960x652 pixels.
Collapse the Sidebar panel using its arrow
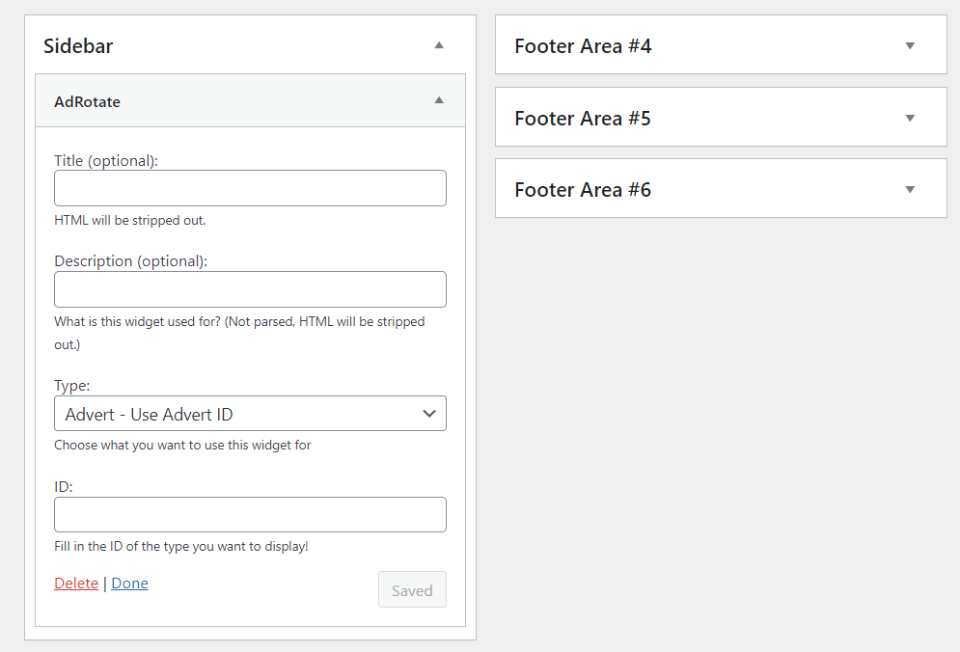tap(439, 46)
